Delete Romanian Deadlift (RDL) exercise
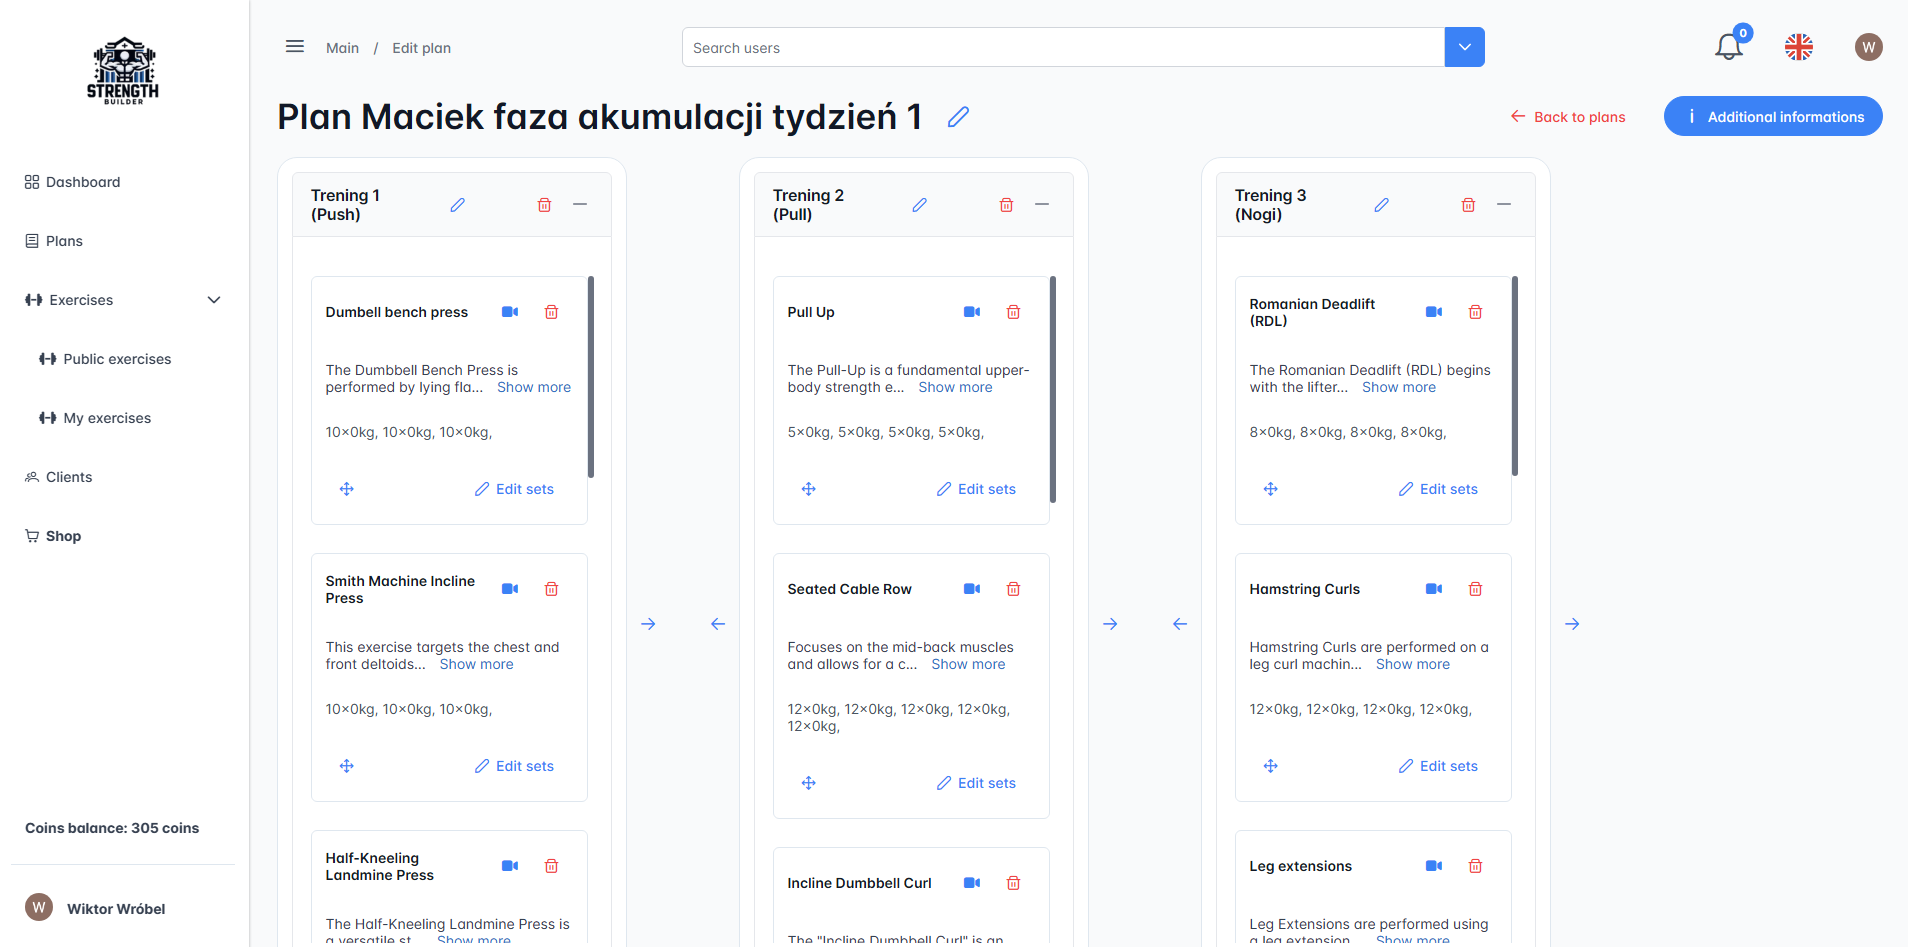Image resolution: width=1908 pixels, height=947 pixels. coord(1475,312)
